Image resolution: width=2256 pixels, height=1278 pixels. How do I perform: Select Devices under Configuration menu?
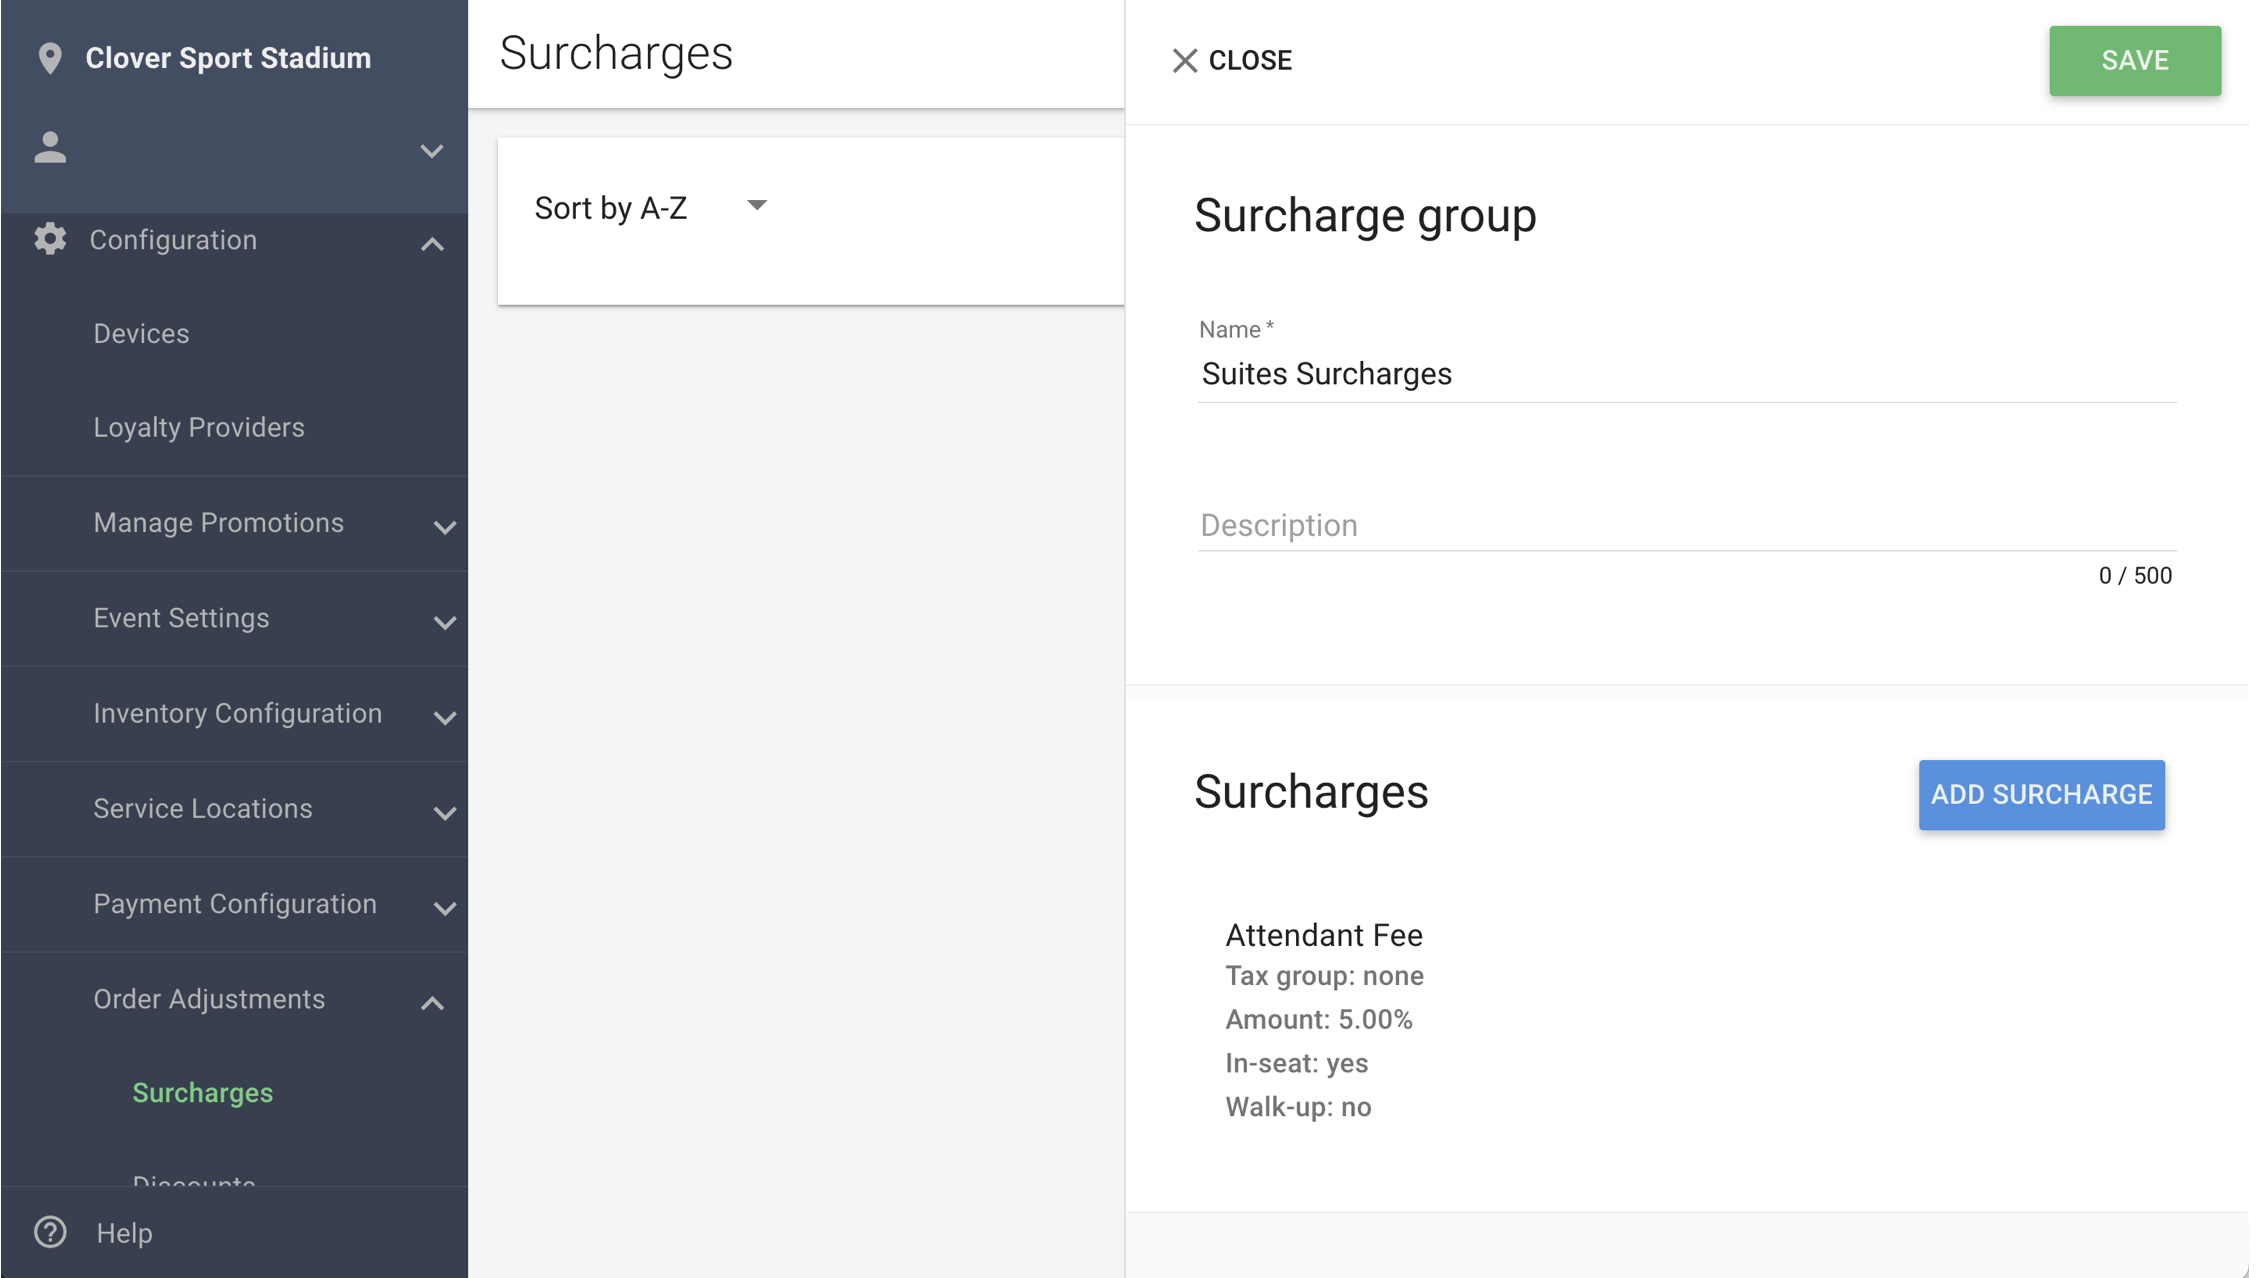141,333
